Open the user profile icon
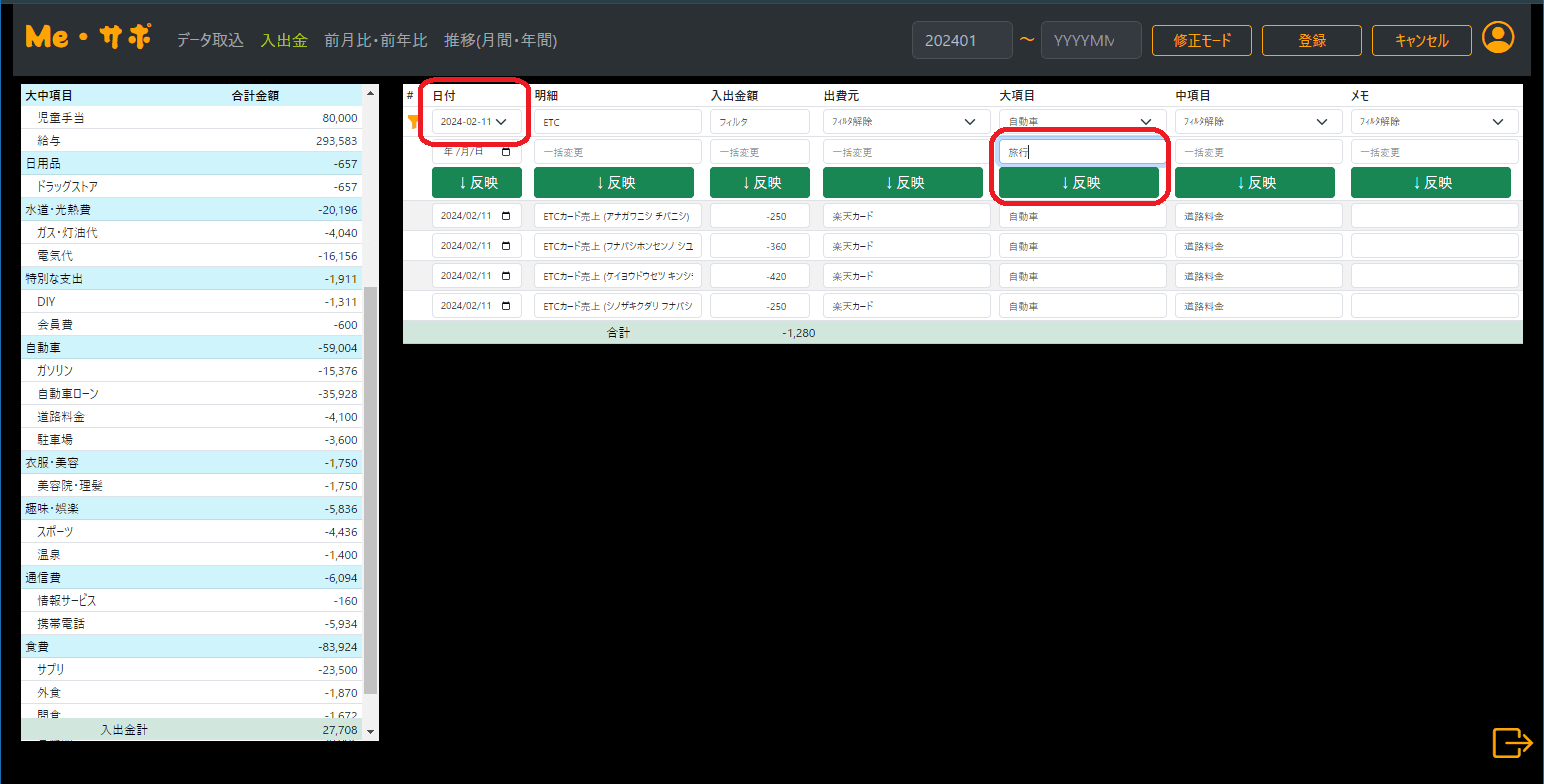The image size is (1544, 784). [1497, 38]
